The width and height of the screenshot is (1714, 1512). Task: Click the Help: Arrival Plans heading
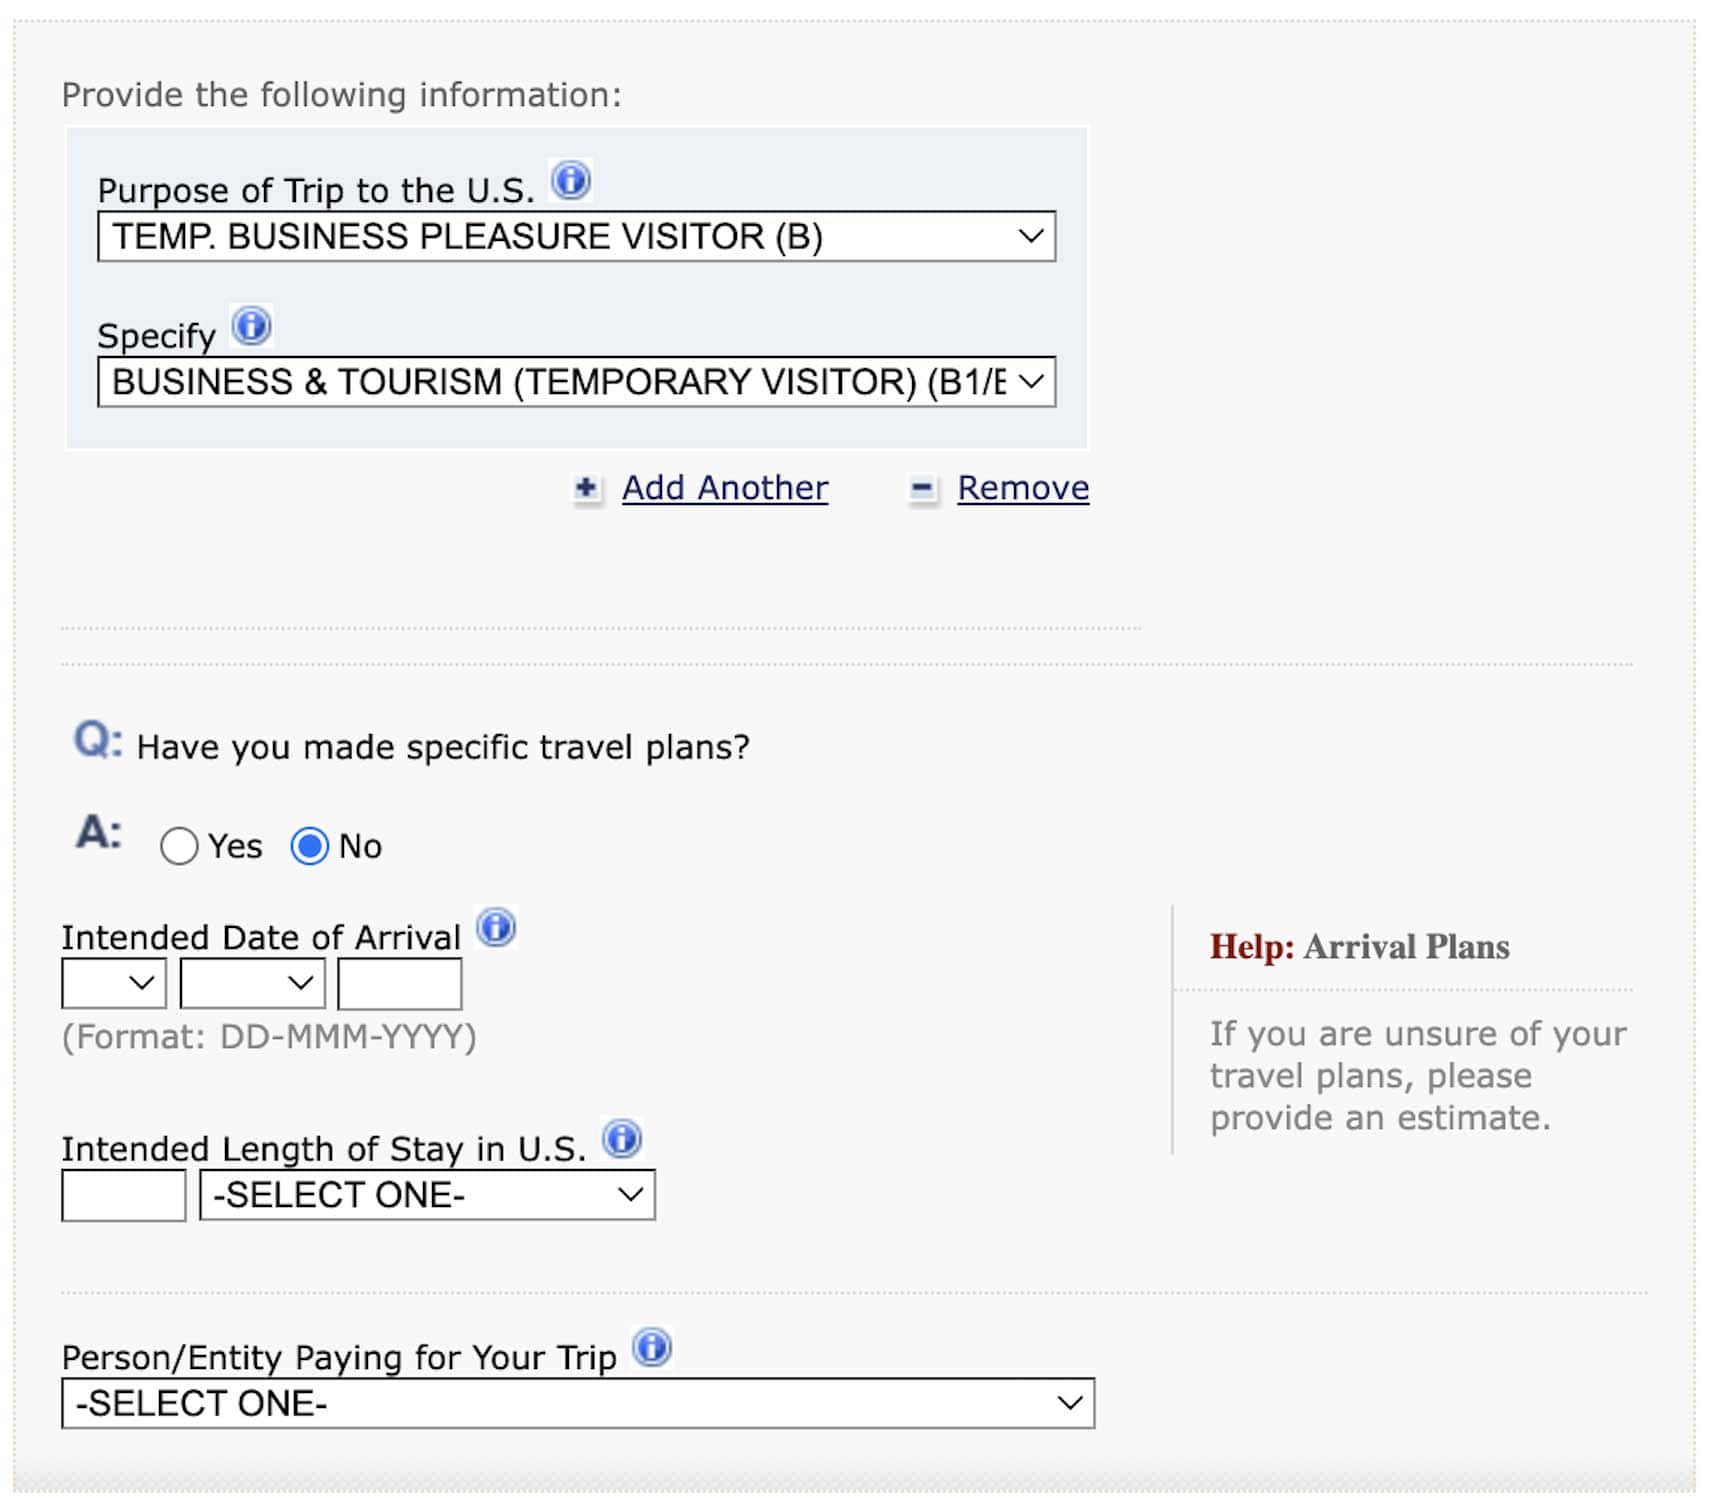point(1361,946)
